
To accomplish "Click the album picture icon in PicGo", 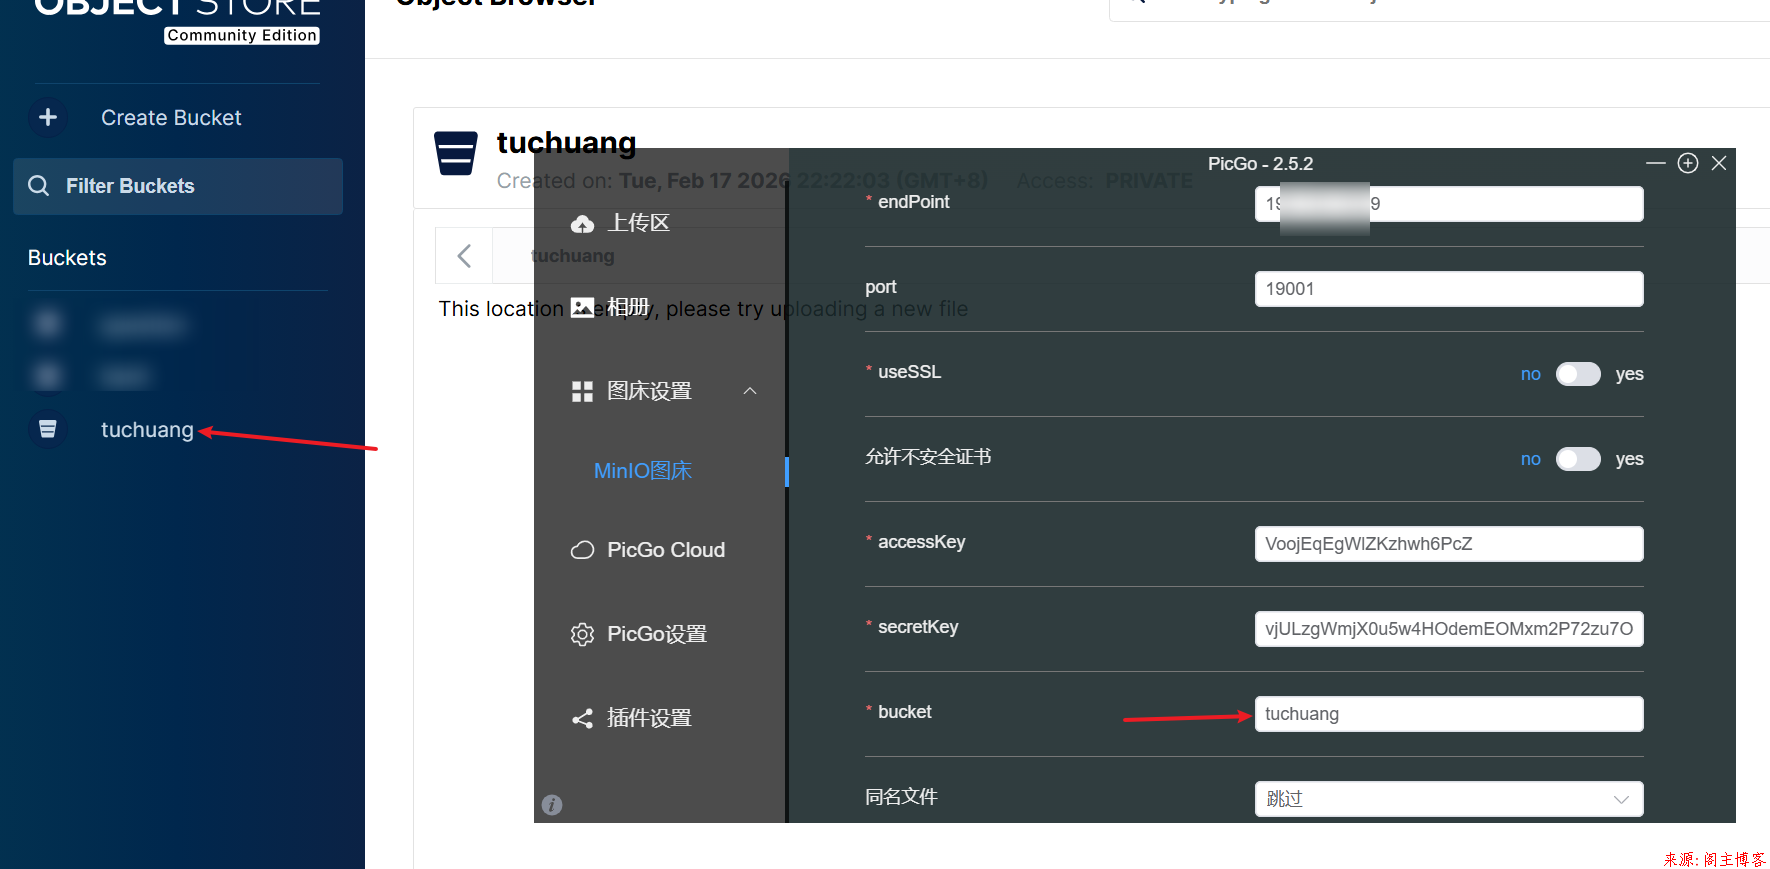I will coord(582,307).
